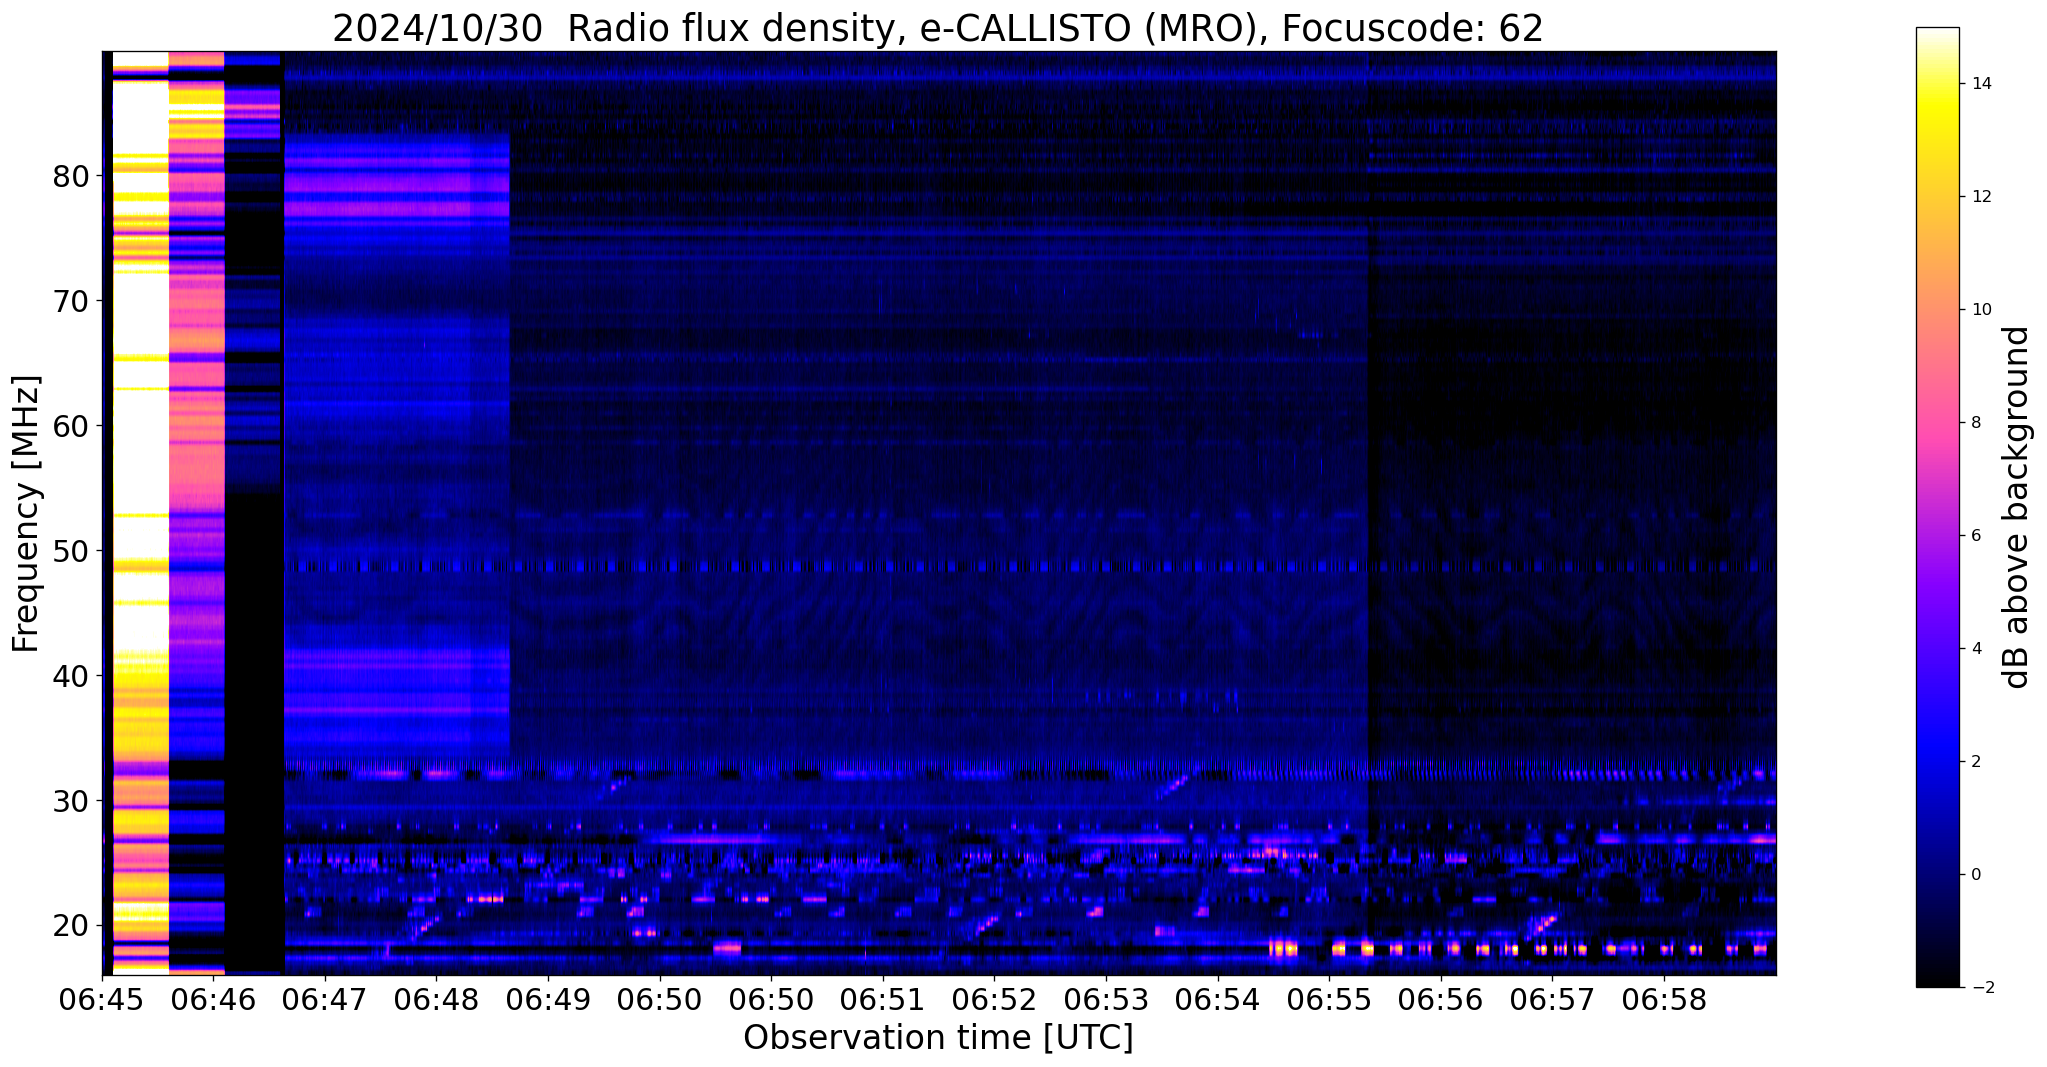Screen dimensions: 2047x1067
Task: Click the 40 MHz frequency tick label
Action: (x=71, y=676)
